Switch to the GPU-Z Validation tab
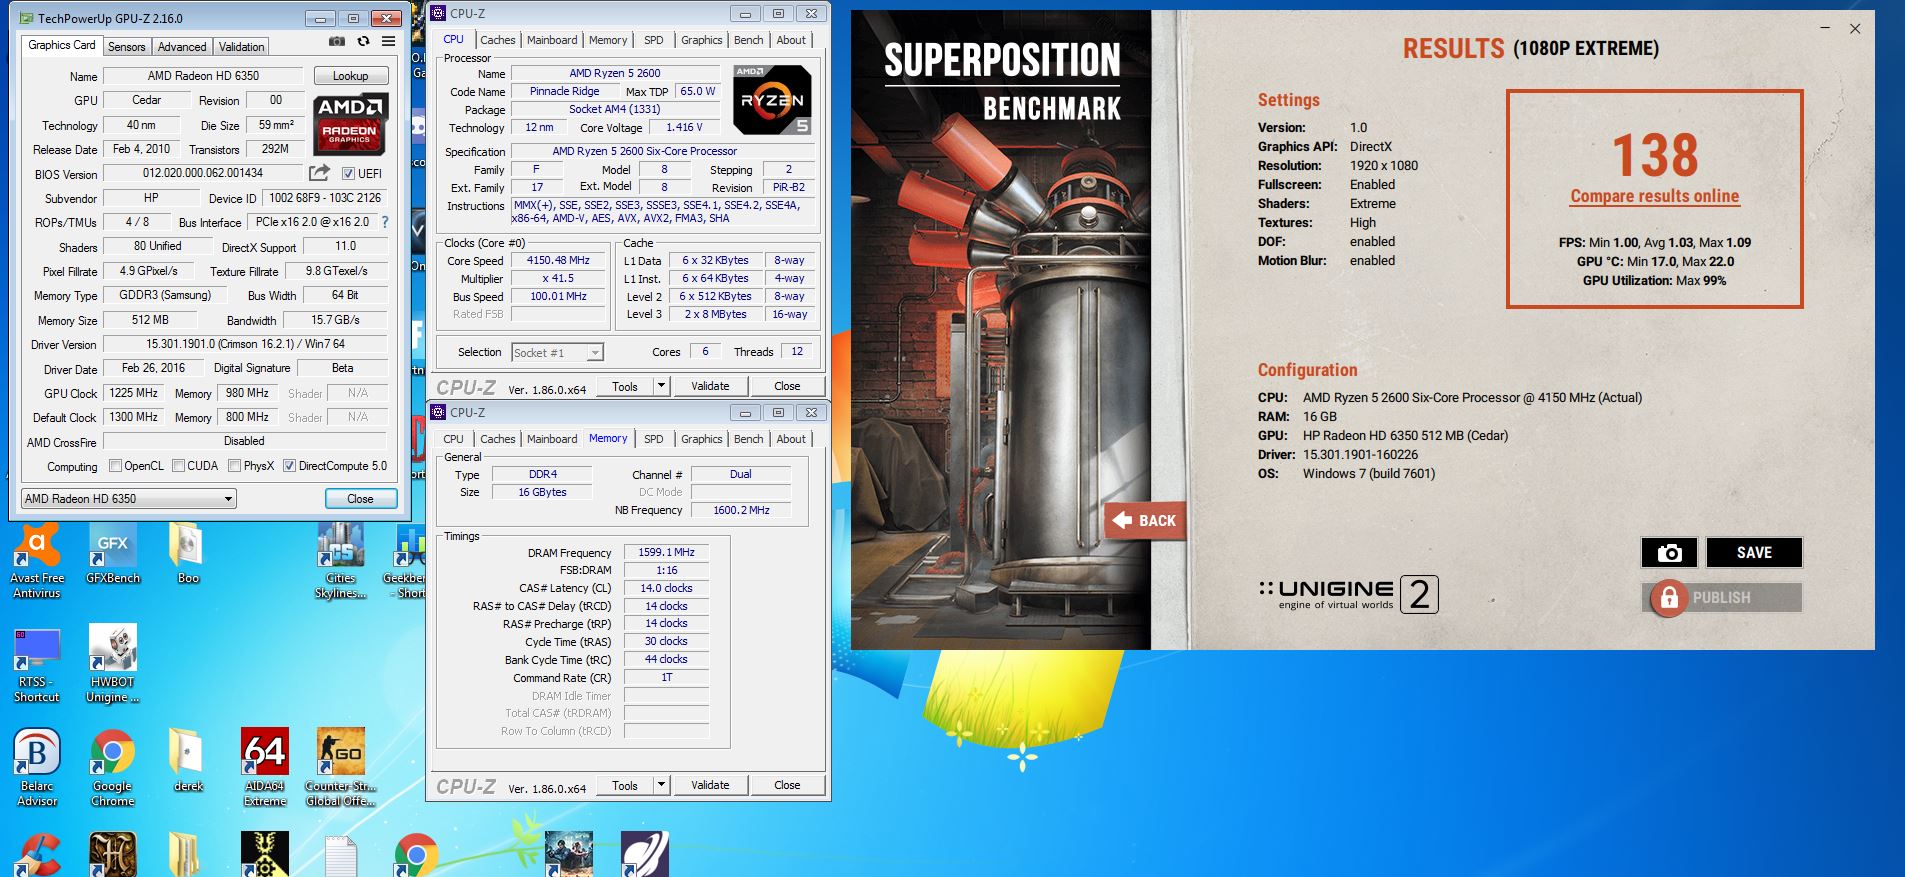 242,47
